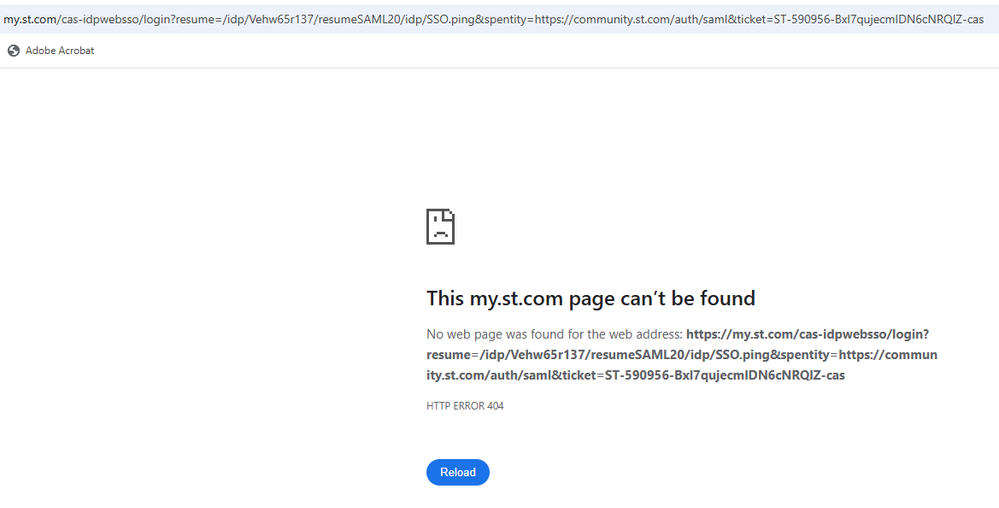
Task: Click cas-idpwebsso in the address bar URL
Action: pyautogui.click(x=104, y=19)
